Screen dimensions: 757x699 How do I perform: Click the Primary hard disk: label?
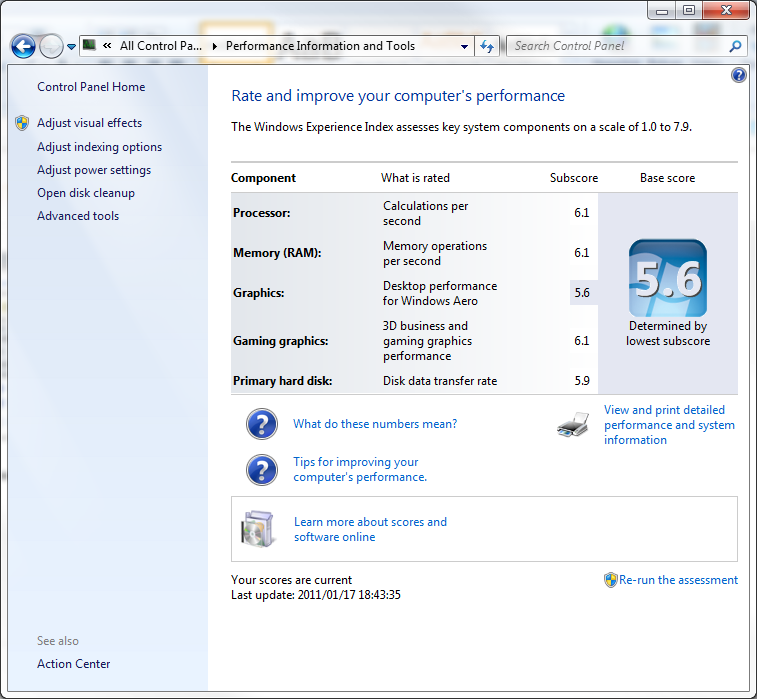282,381
